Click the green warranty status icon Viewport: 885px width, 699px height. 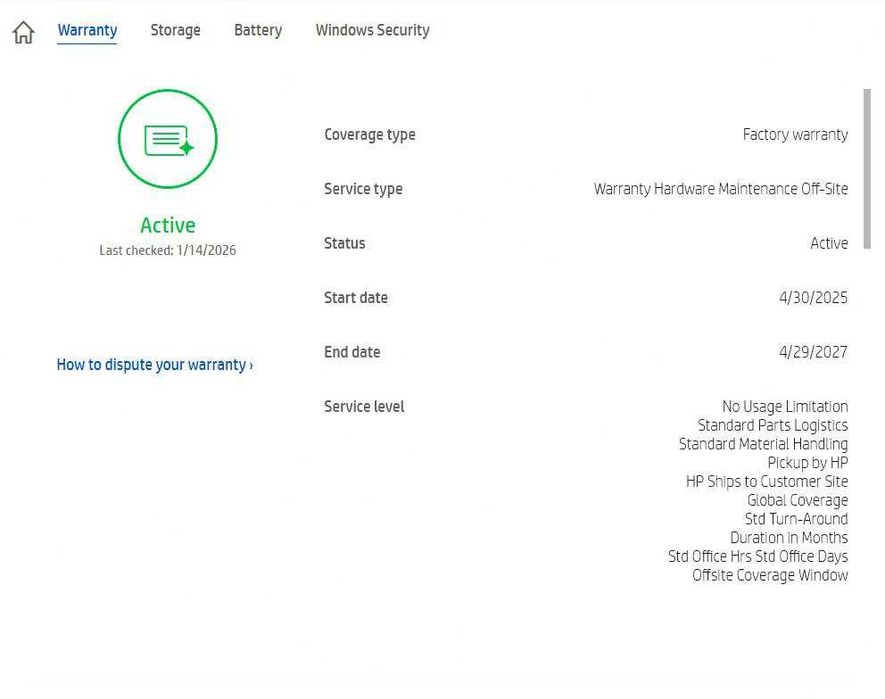tap(168, 139)
